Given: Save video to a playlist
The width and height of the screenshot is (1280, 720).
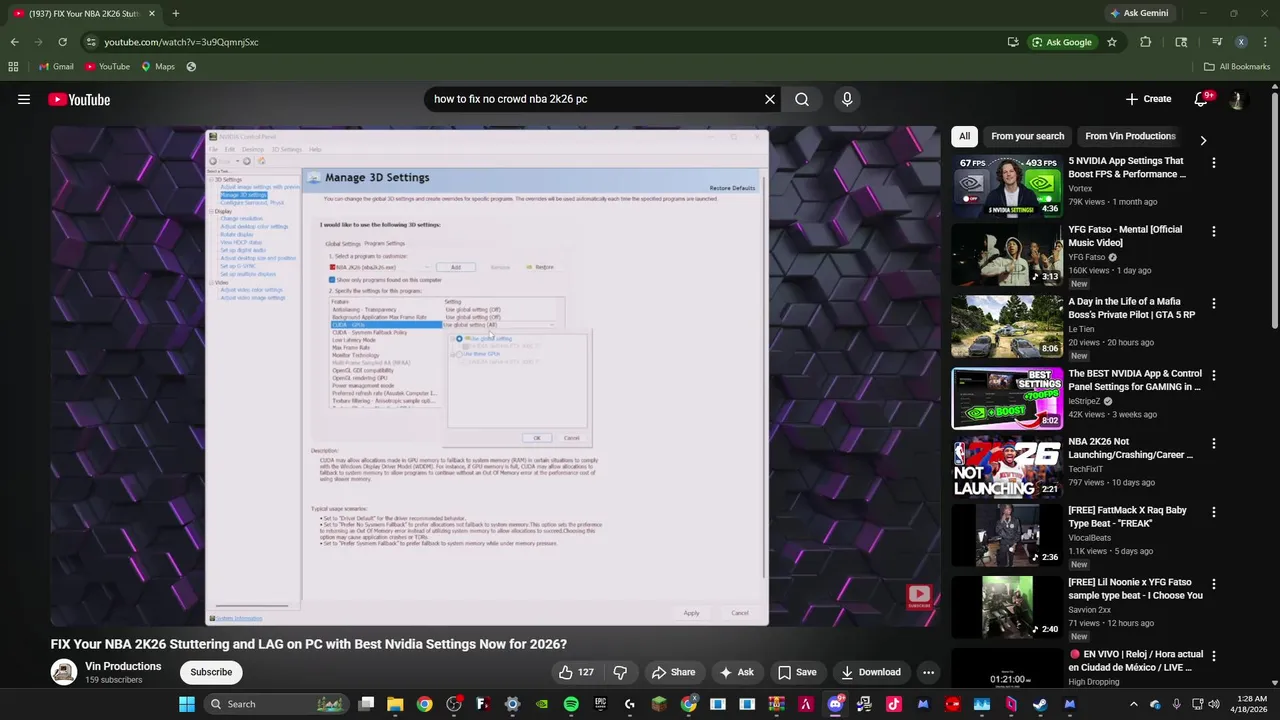Looking at the screenshot, I should tap(797, 672).
